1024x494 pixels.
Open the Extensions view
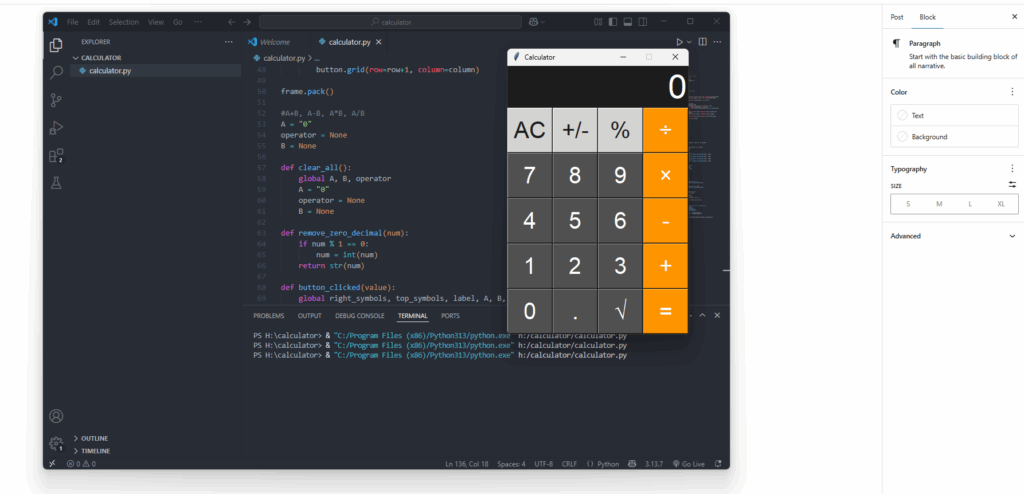pyautogui.click(x=56, y=155)
